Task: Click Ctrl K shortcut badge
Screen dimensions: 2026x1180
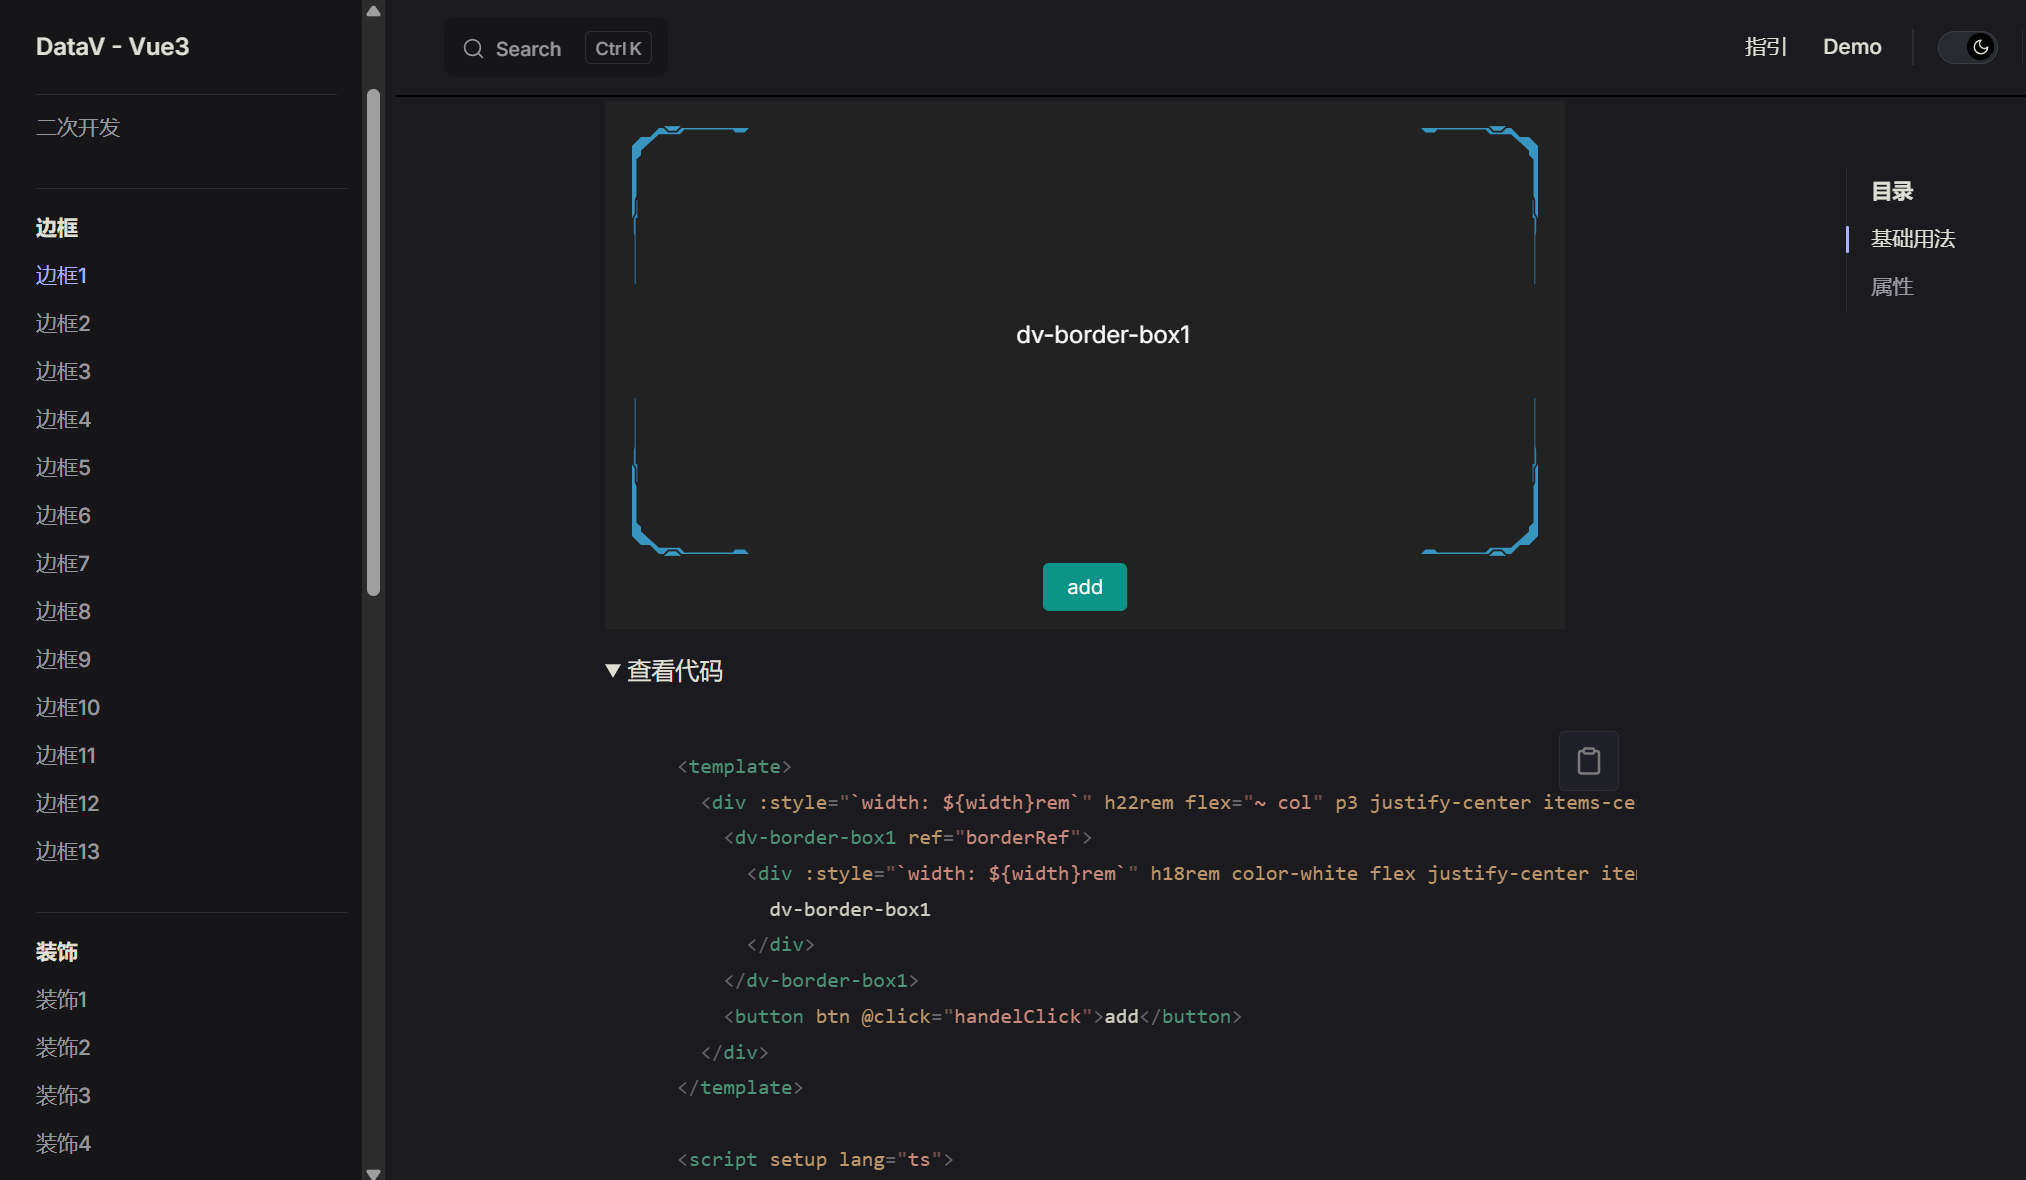Action: (x=618, y=49)
